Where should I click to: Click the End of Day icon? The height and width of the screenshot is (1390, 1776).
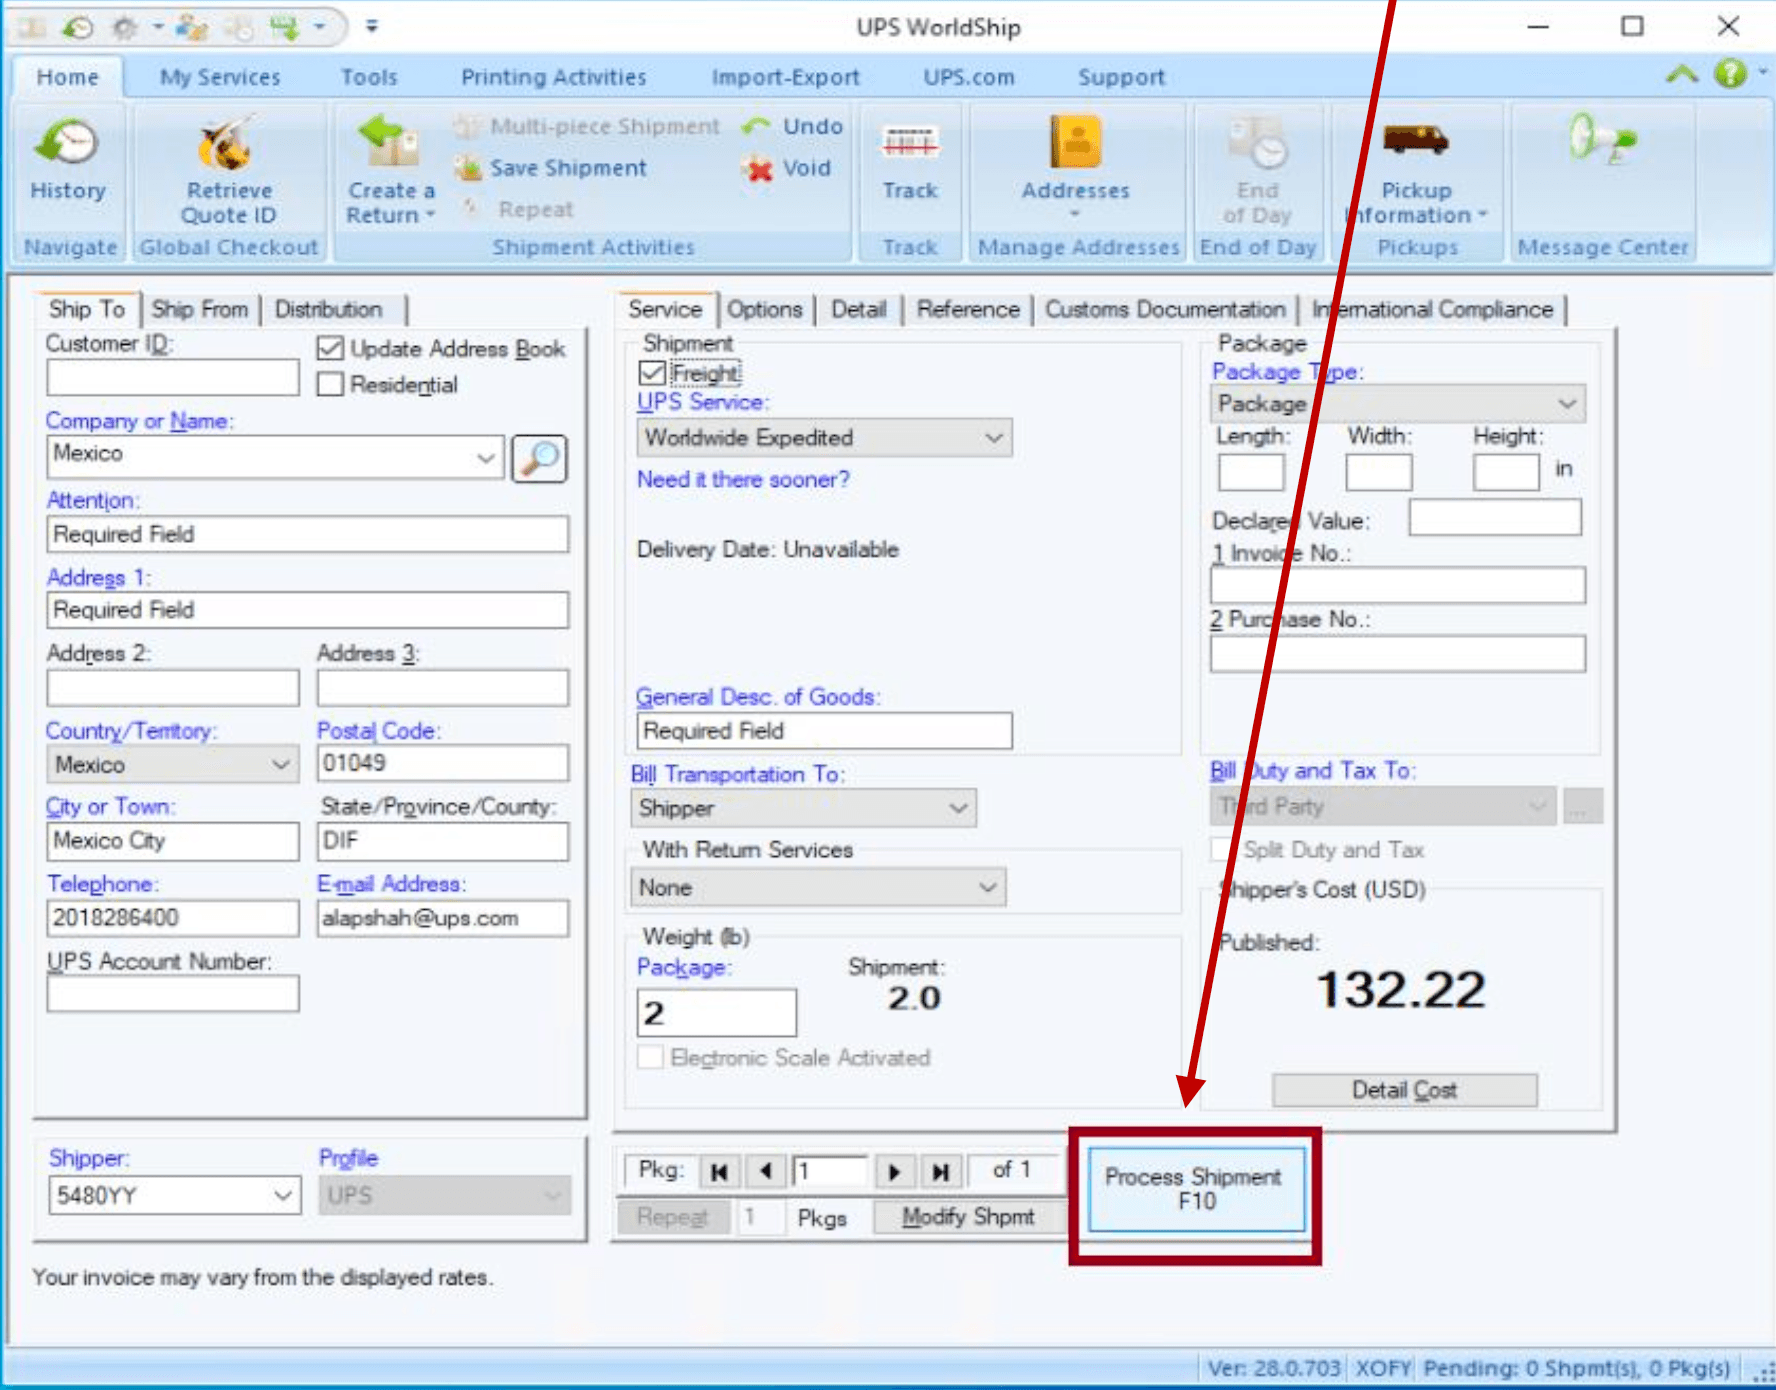pyautogui.click(x=1257, y=142)
